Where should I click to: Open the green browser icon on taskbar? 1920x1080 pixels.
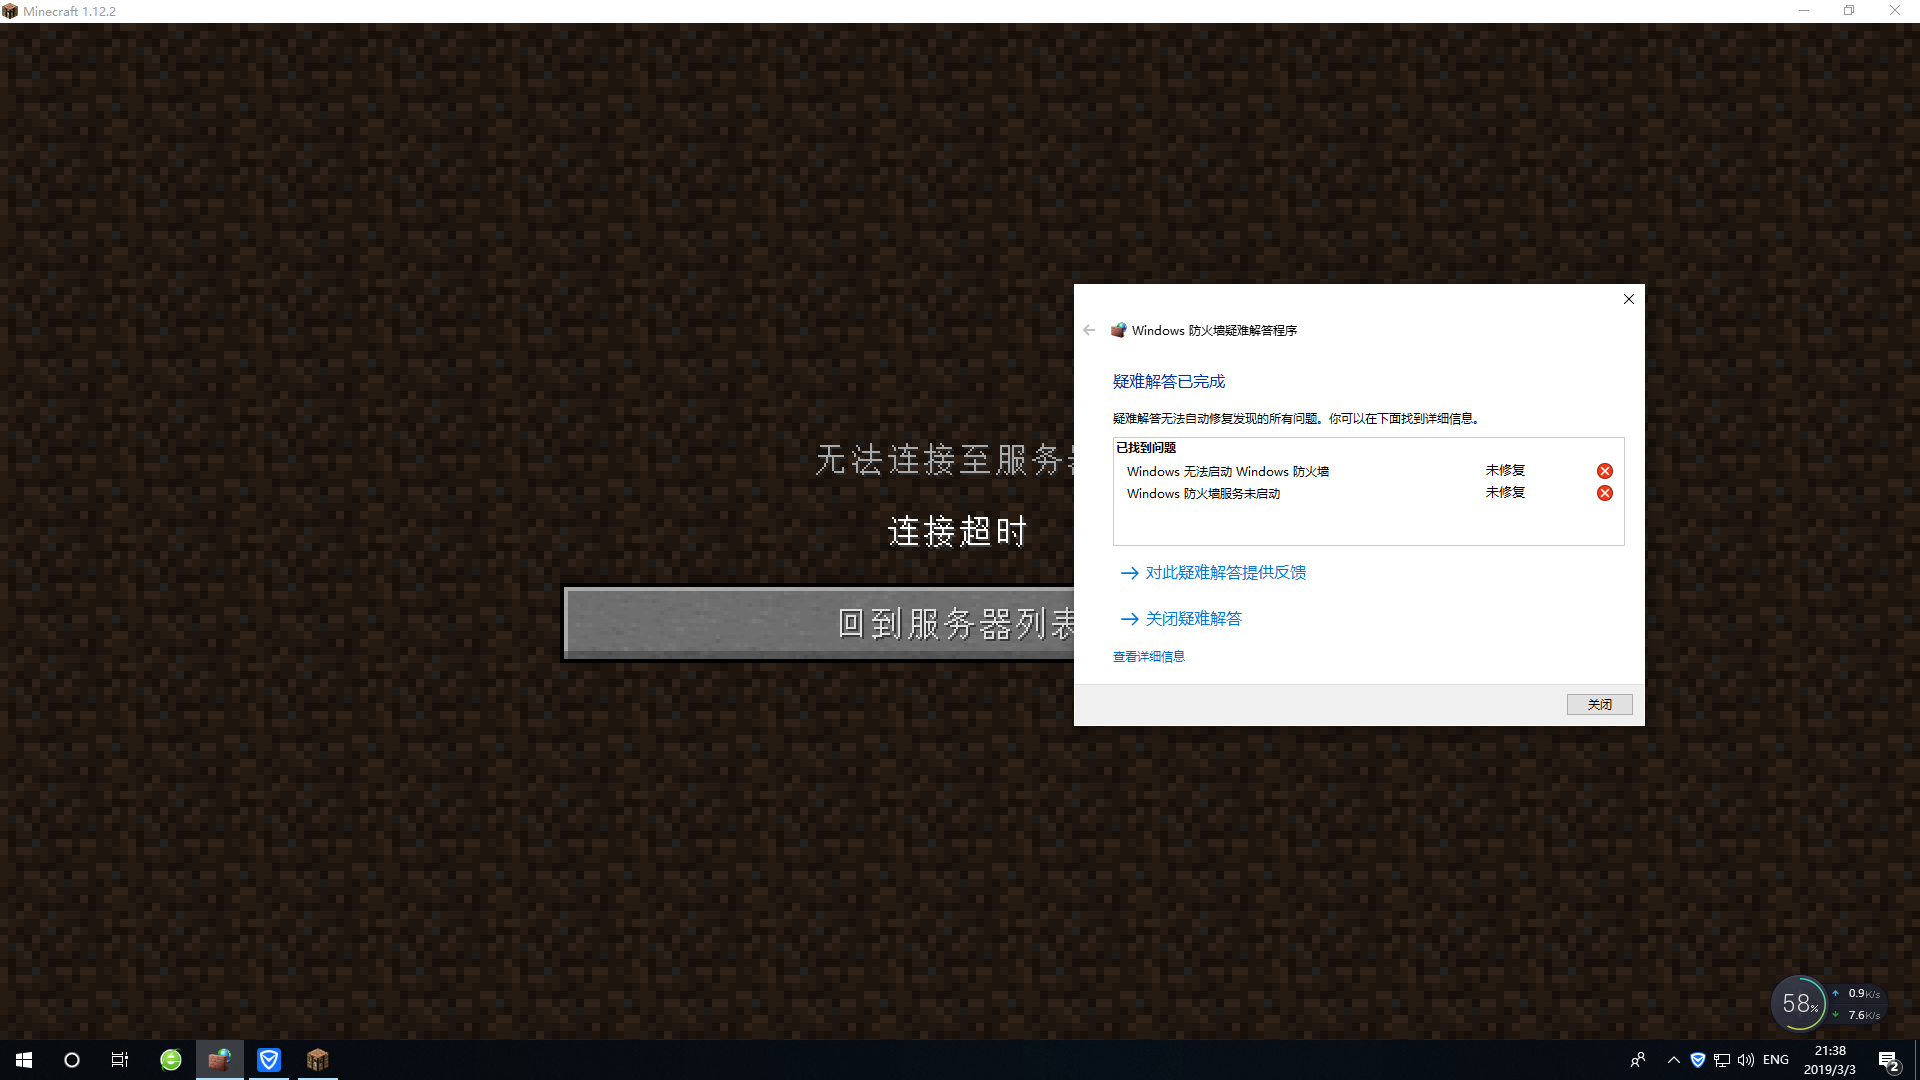(x=171, y=1060)
